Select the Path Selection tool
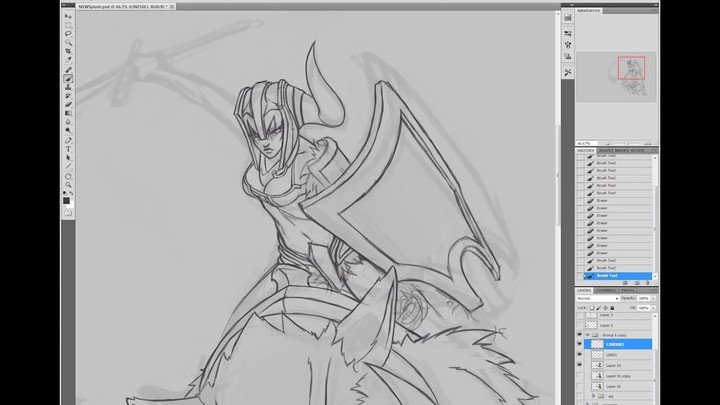This screenshot has width=720, height=405. (68, 158)
